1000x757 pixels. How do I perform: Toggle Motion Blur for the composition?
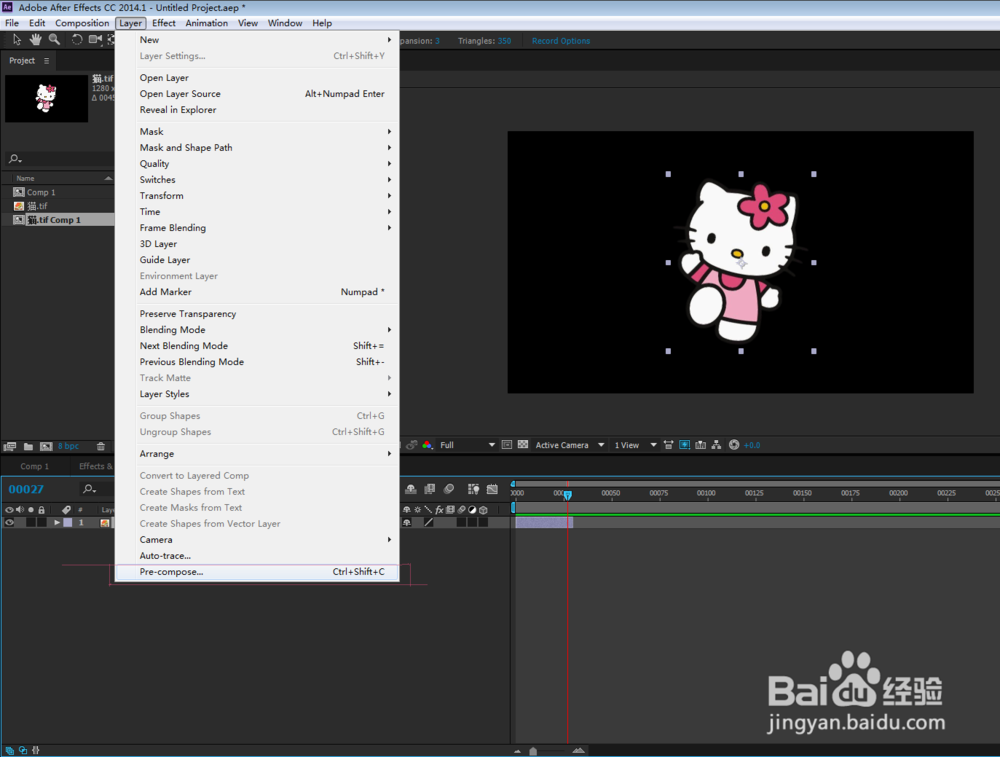point(449,489)
